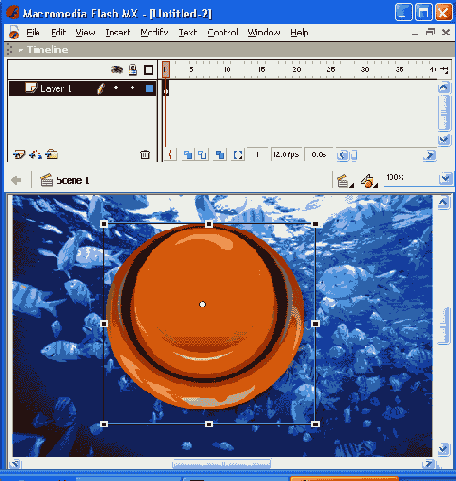The image size is (456, 481).
Task: Click the Layer 1 pencil icon
Action: (101, 89)
